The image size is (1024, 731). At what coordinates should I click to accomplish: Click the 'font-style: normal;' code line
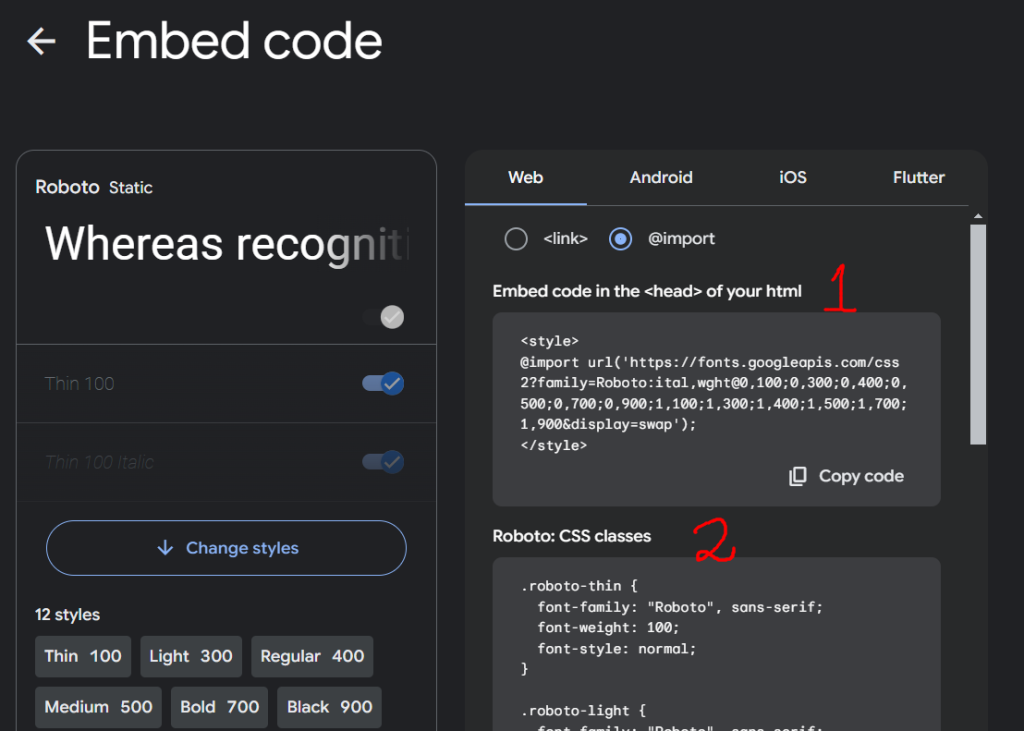[616, 649]
